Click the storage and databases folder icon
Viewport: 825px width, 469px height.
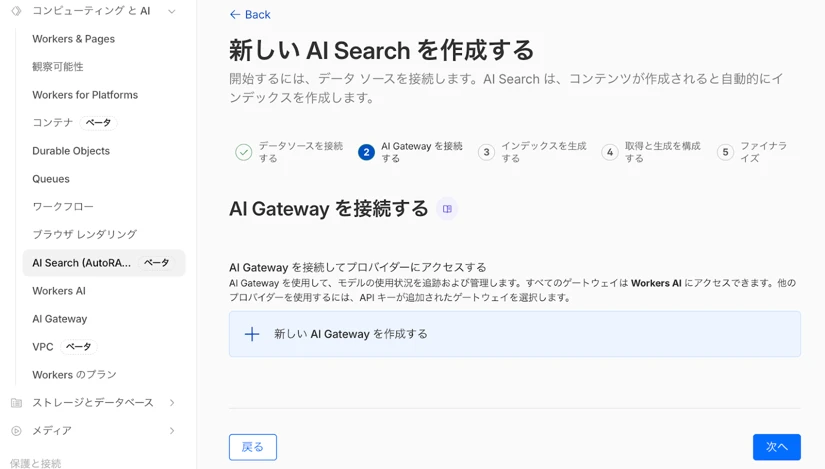tap(16, 403)
